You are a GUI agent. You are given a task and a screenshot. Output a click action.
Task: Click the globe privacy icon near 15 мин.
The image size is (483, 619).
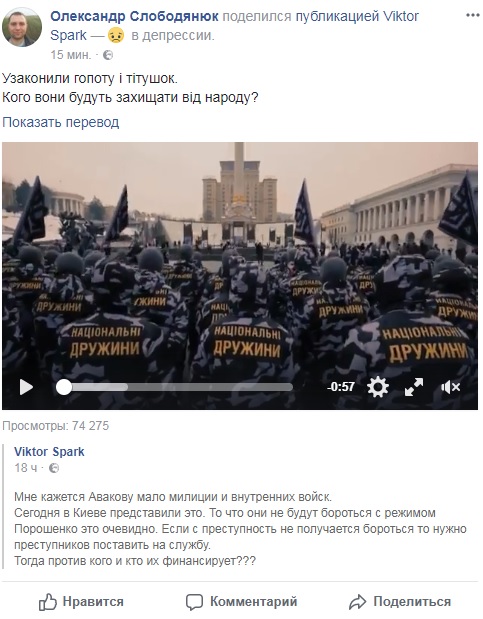(x=108, y=55)
